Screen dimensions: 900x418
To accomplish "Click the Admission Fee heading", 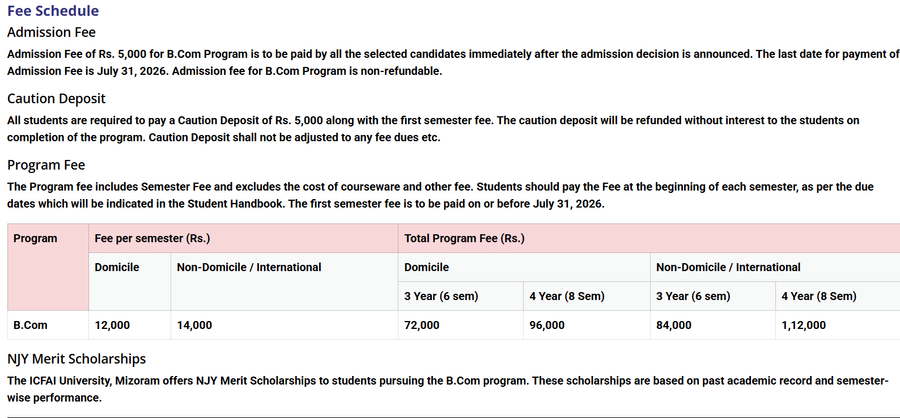I will [x=51, y=32].
